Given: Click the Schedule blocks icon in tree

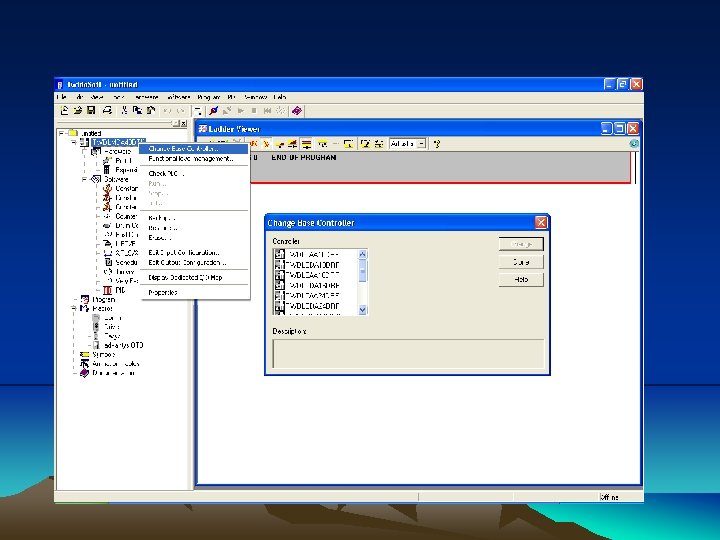Looking at the screenshot, I should (x=108, y=262).
